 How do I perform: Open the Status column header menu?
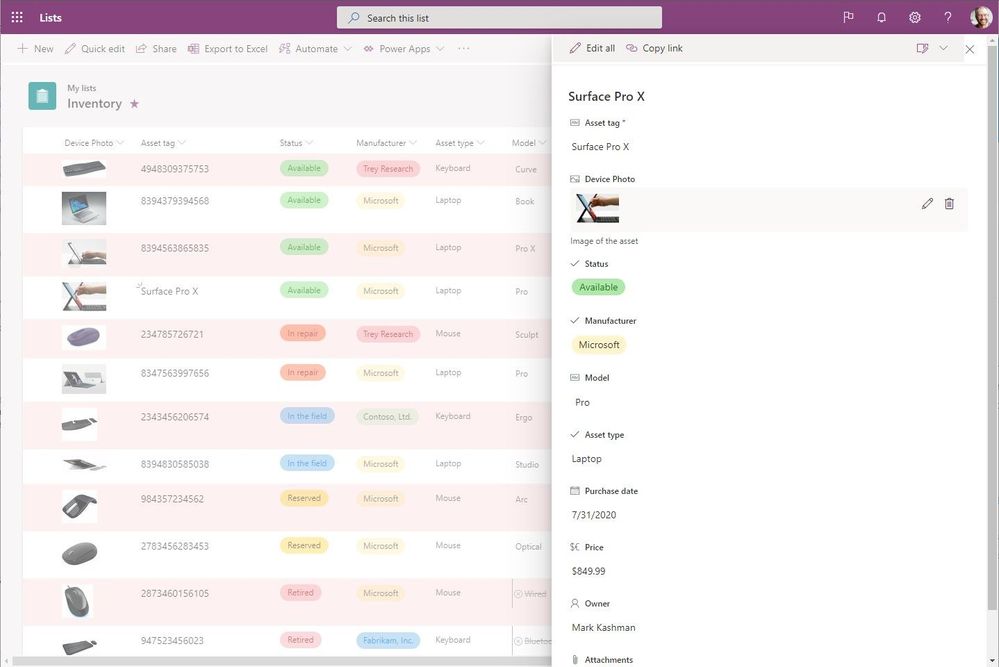point(296,143)
